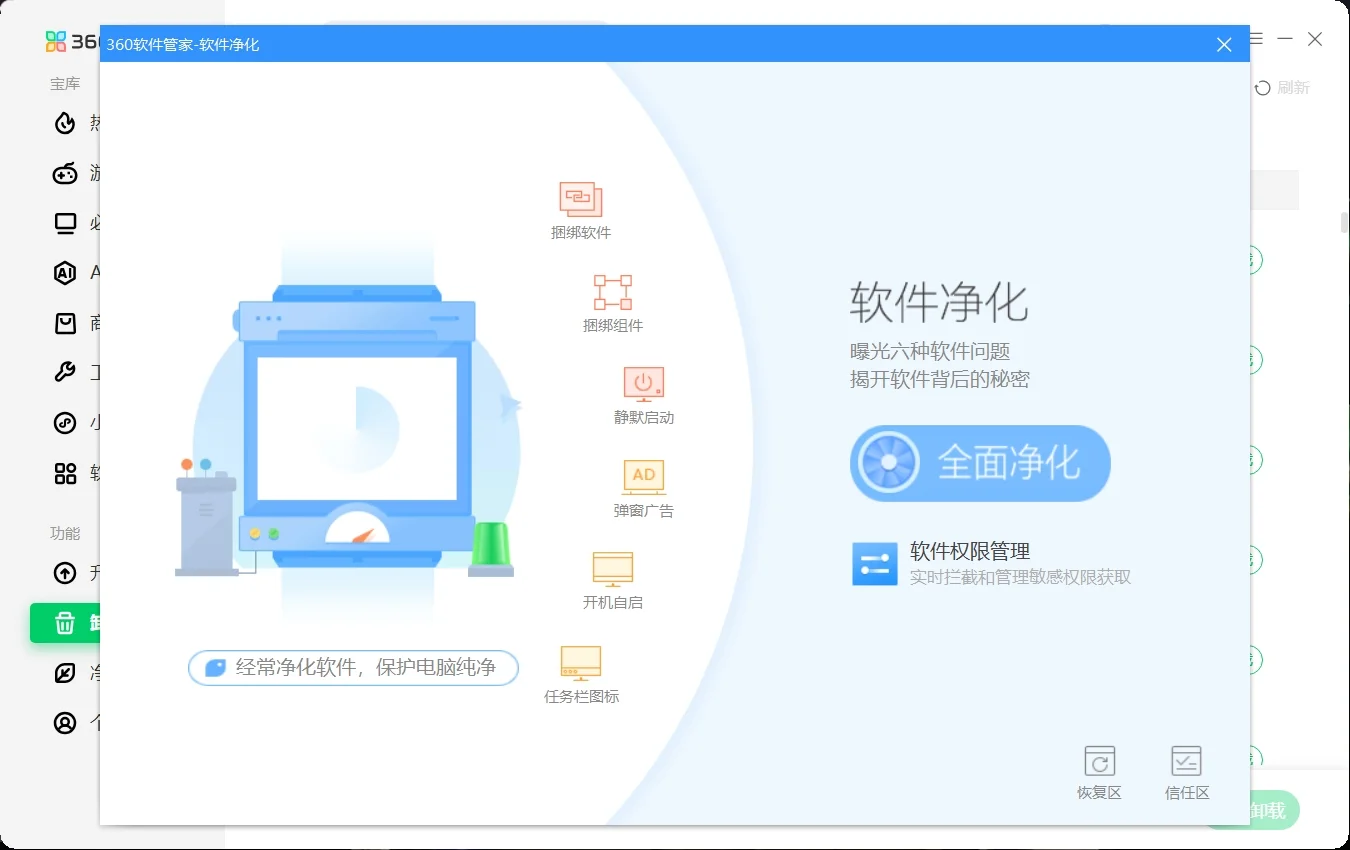1350x850 pixels.
Task: Click the blue 软件权限管理 permissions icon
Action: click(x=874, y=564)
